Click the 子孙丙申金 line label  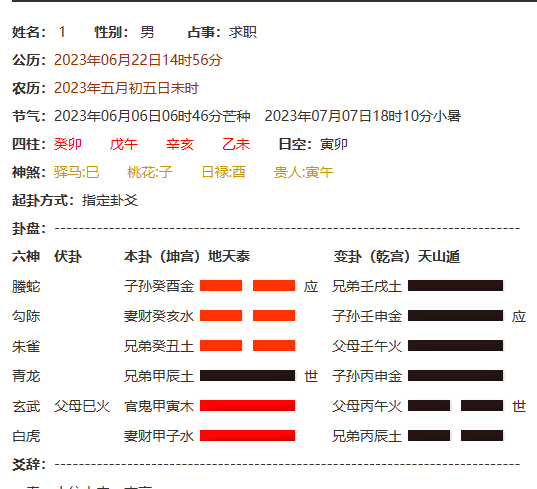pyautogui.click(x=367, y=376)
